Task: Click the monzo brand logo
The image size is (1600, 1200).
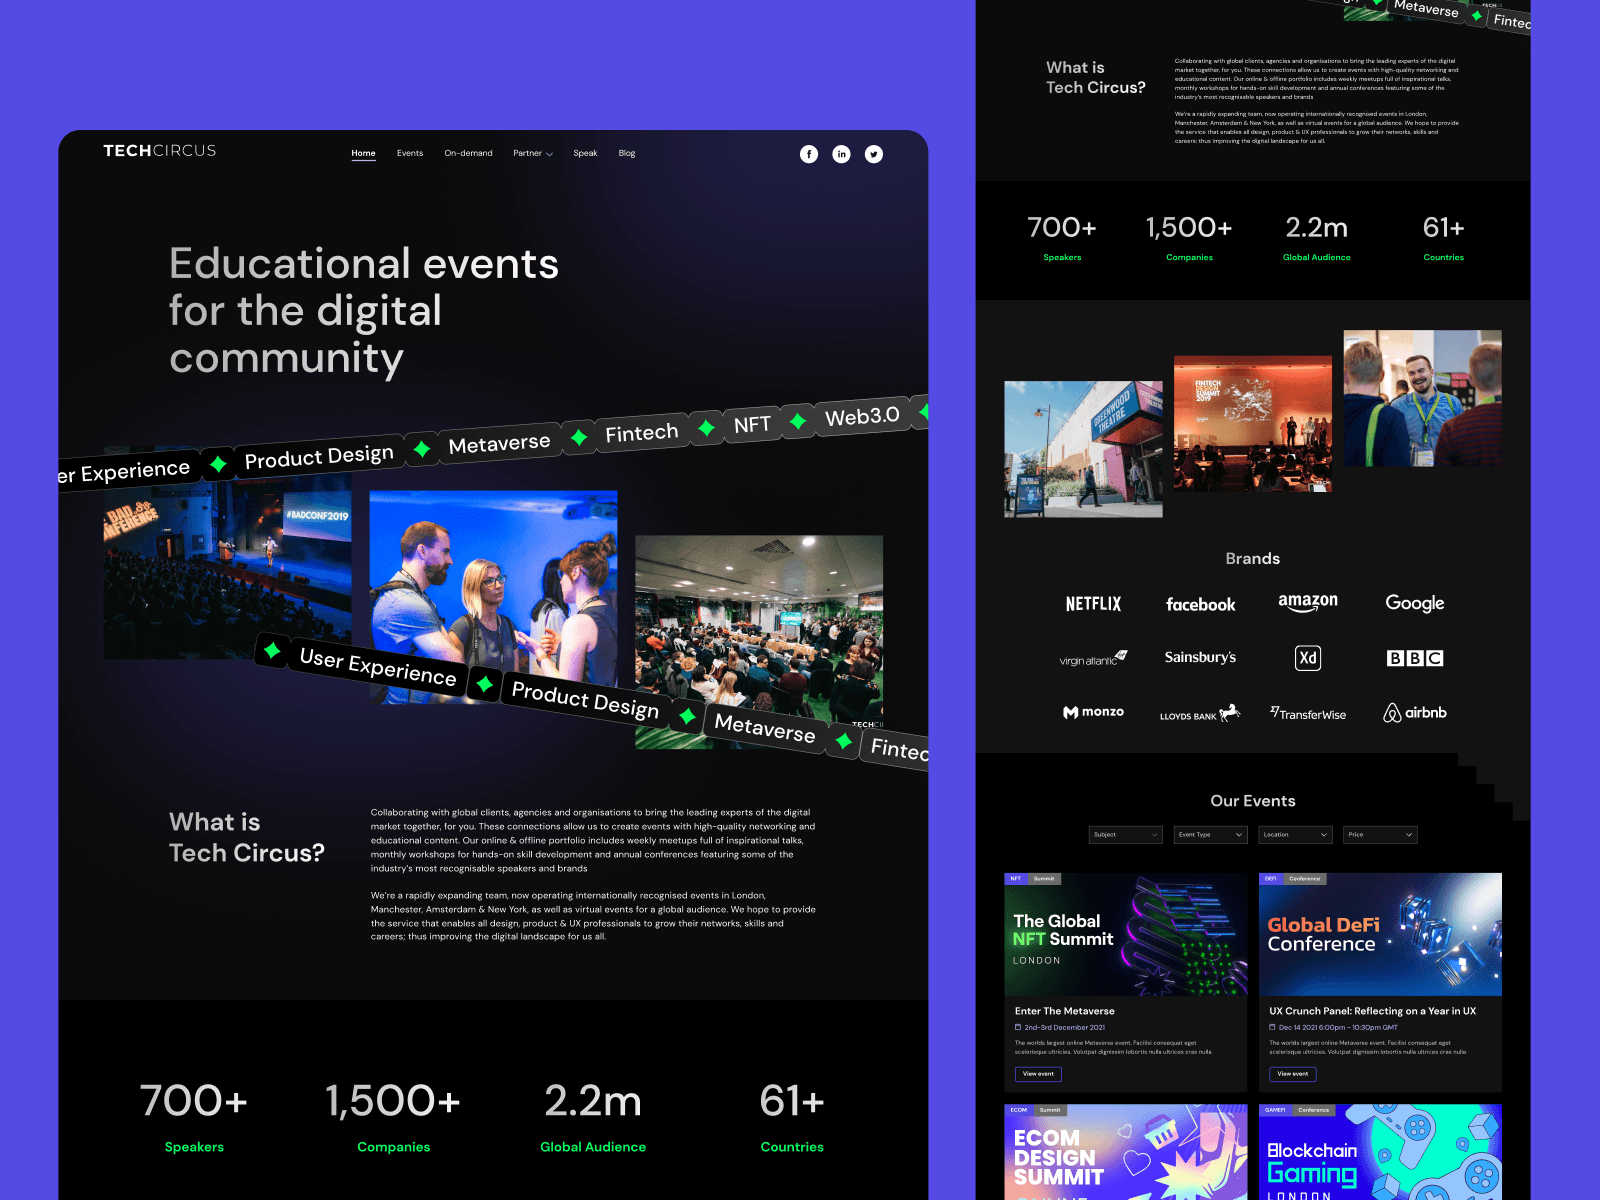Action: (x=1093, y=712)
